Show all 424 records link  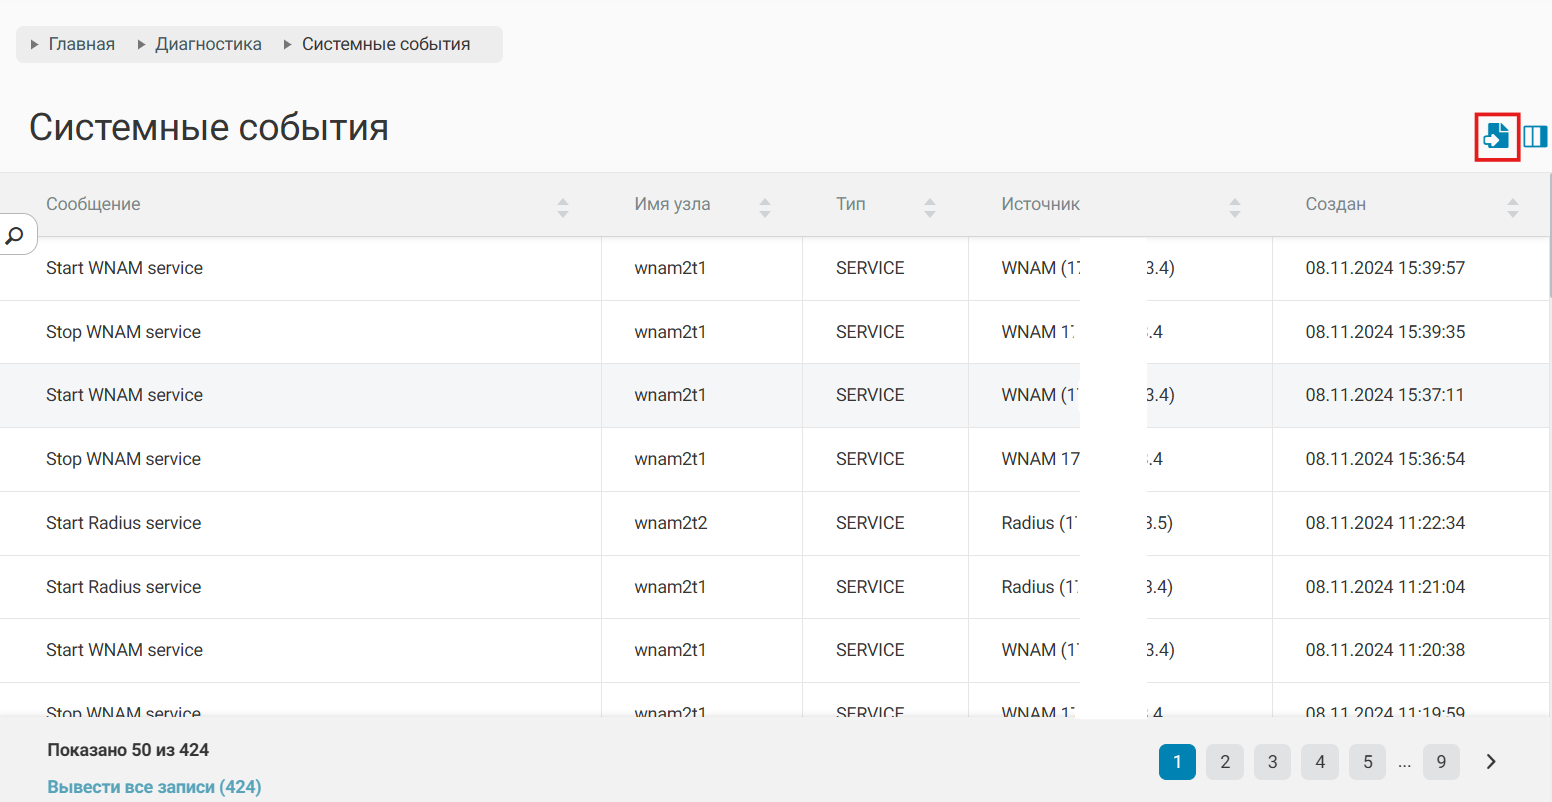click(154, 787)
